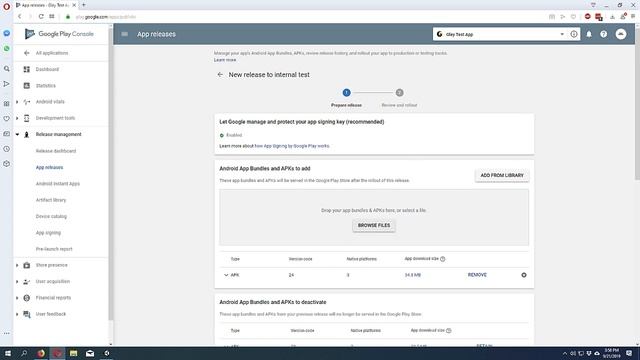The image size is (640, 360).
Task: Open the new tab plus button
Action: coord(84,5)
